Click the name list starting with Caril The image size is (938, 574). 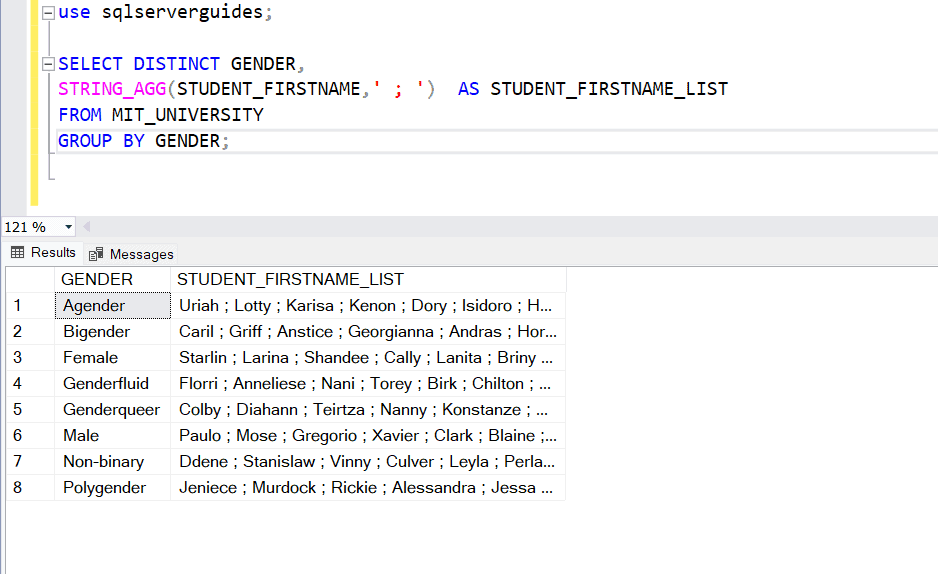(368, 332)
